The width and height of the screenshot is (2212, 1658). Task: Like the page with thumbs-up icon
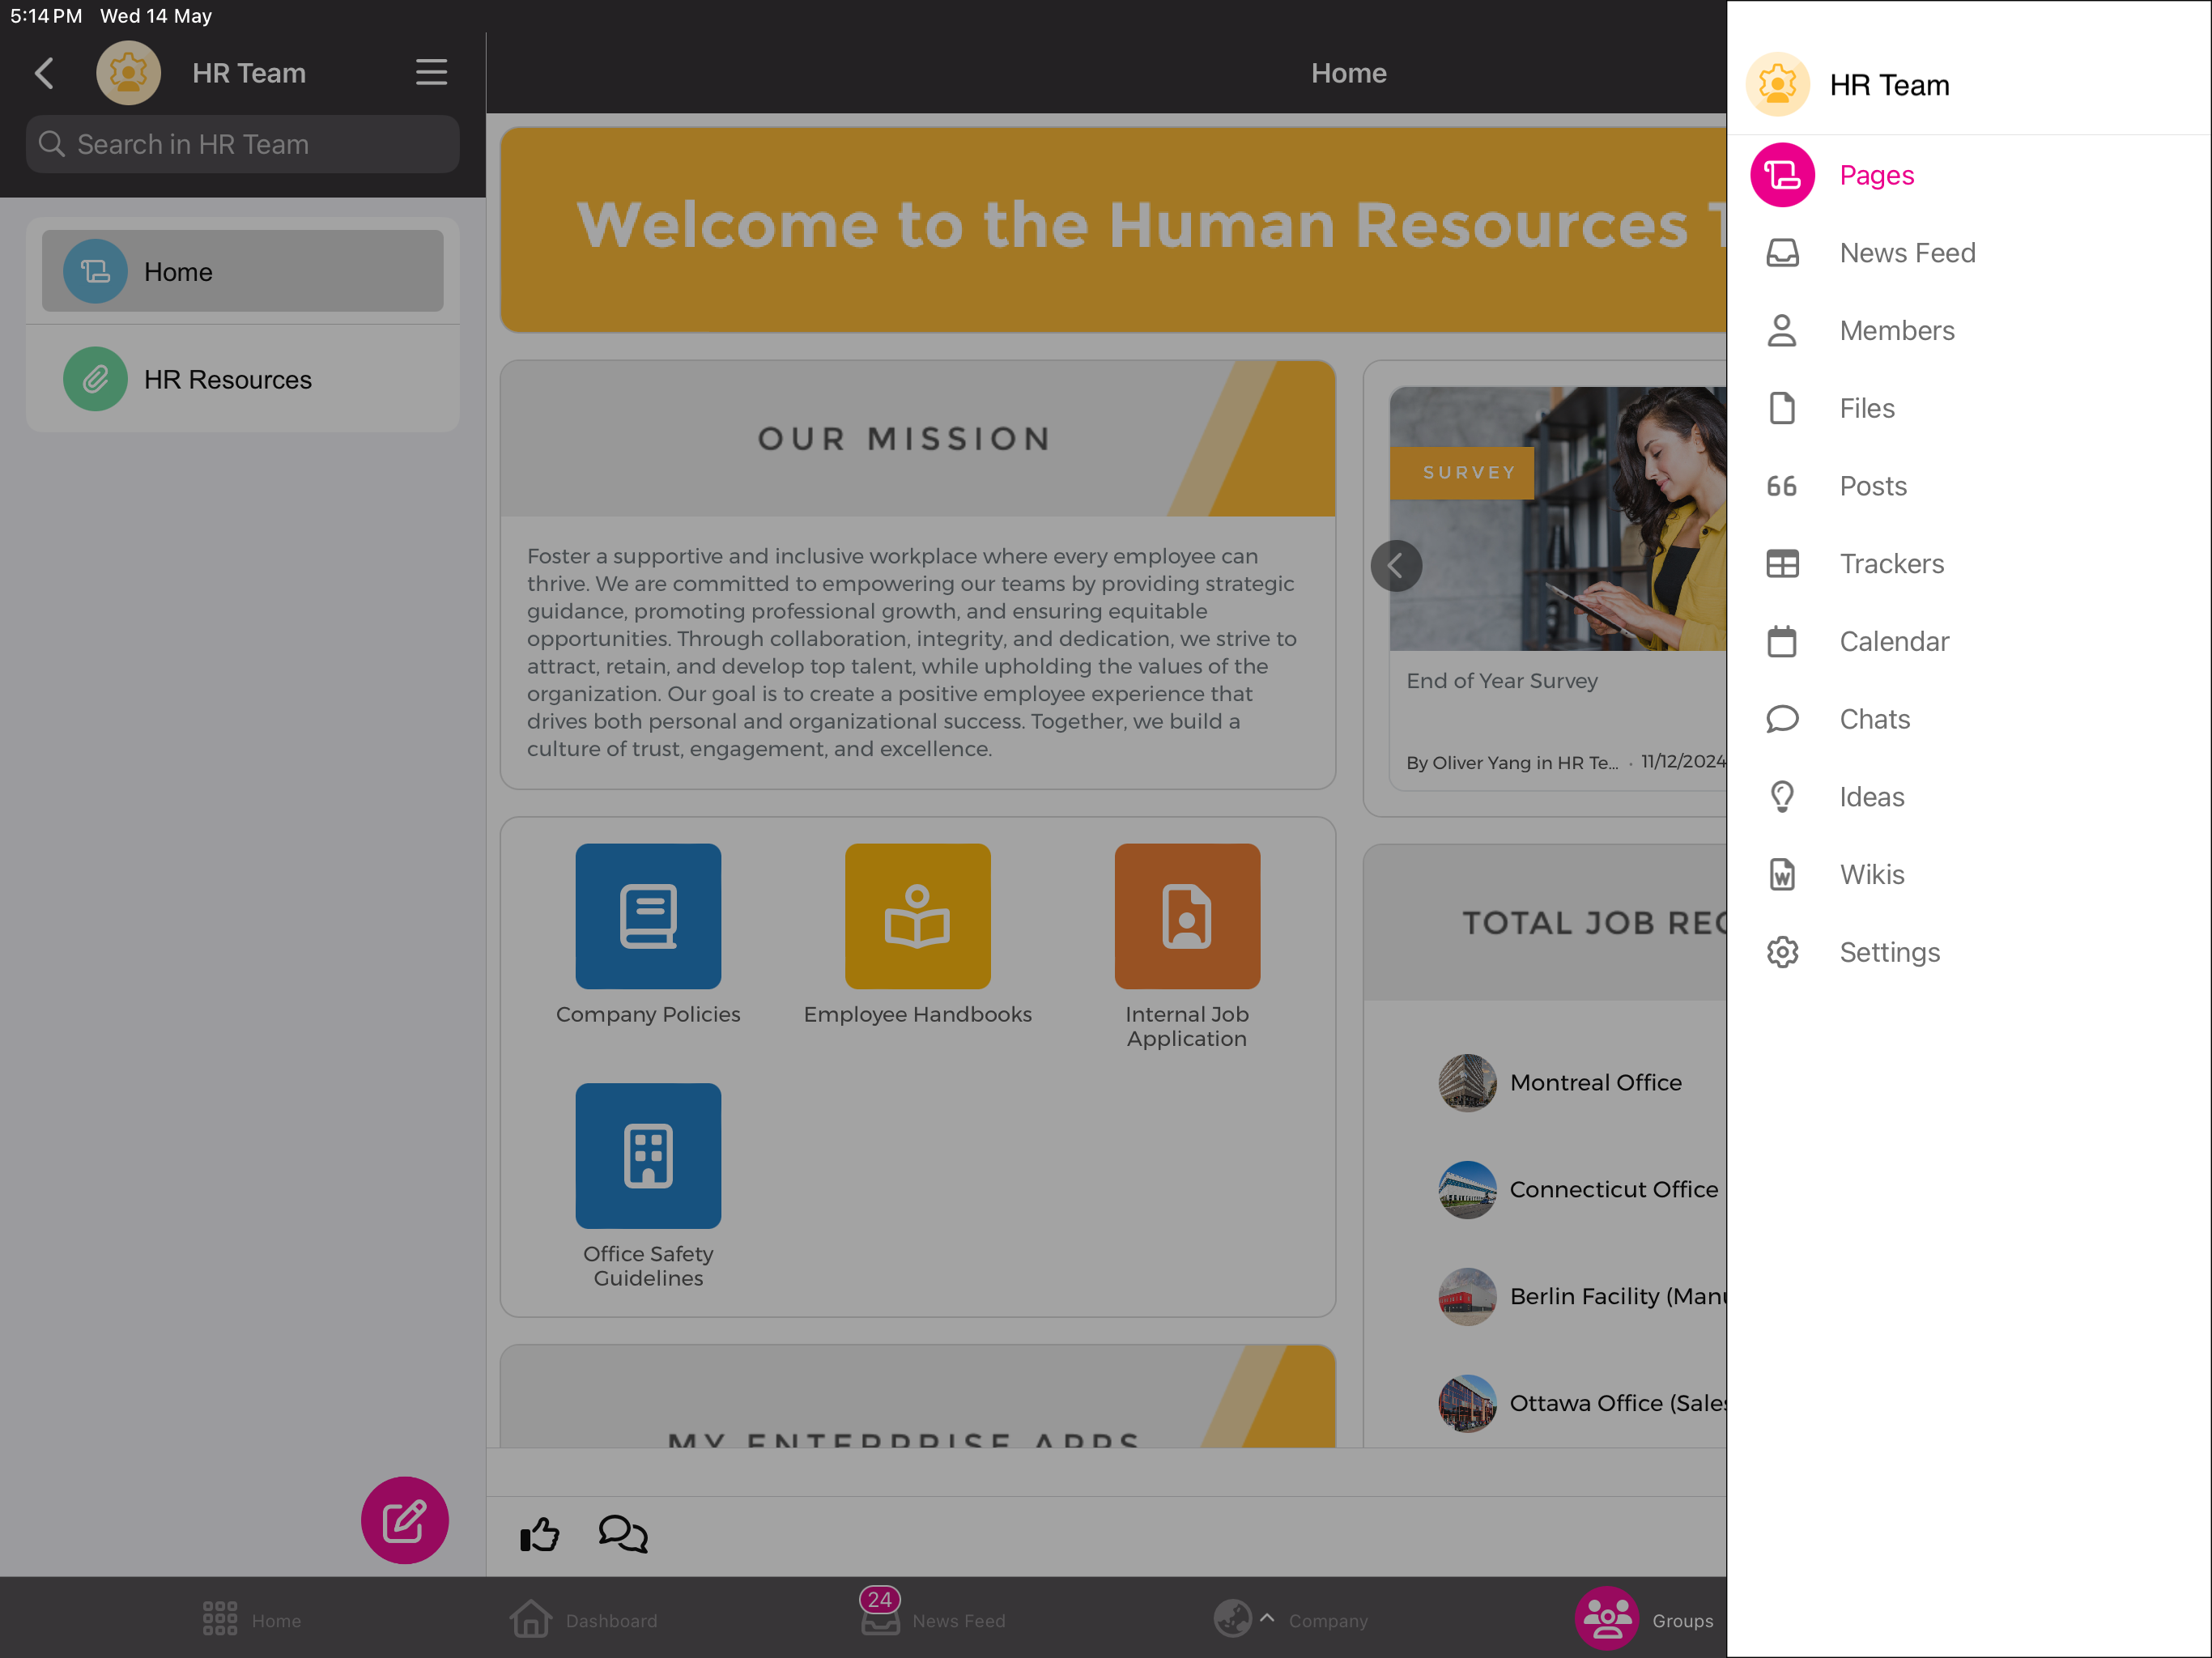coord(540,1534)
